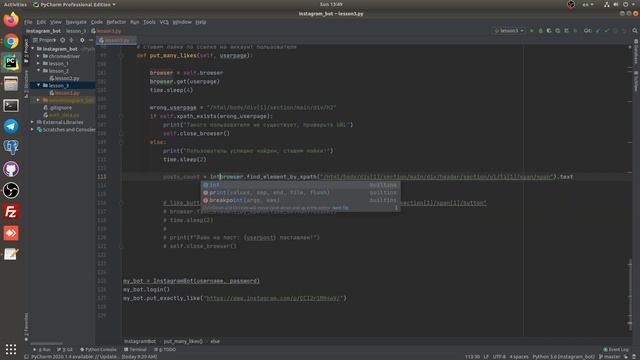Open the Files manager dock icon
640x360 pixels.
[x=11, y=84]
